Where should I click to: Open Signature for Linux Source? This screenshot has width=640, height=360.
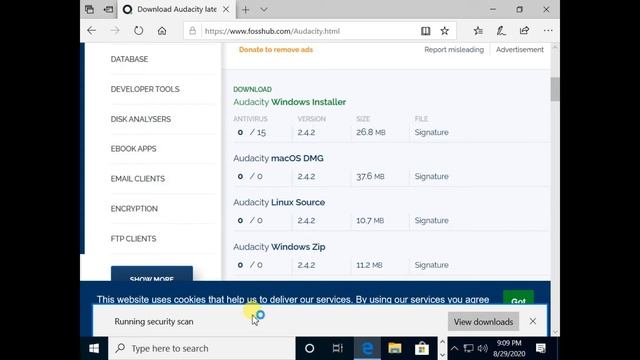(x=431, y=220)
